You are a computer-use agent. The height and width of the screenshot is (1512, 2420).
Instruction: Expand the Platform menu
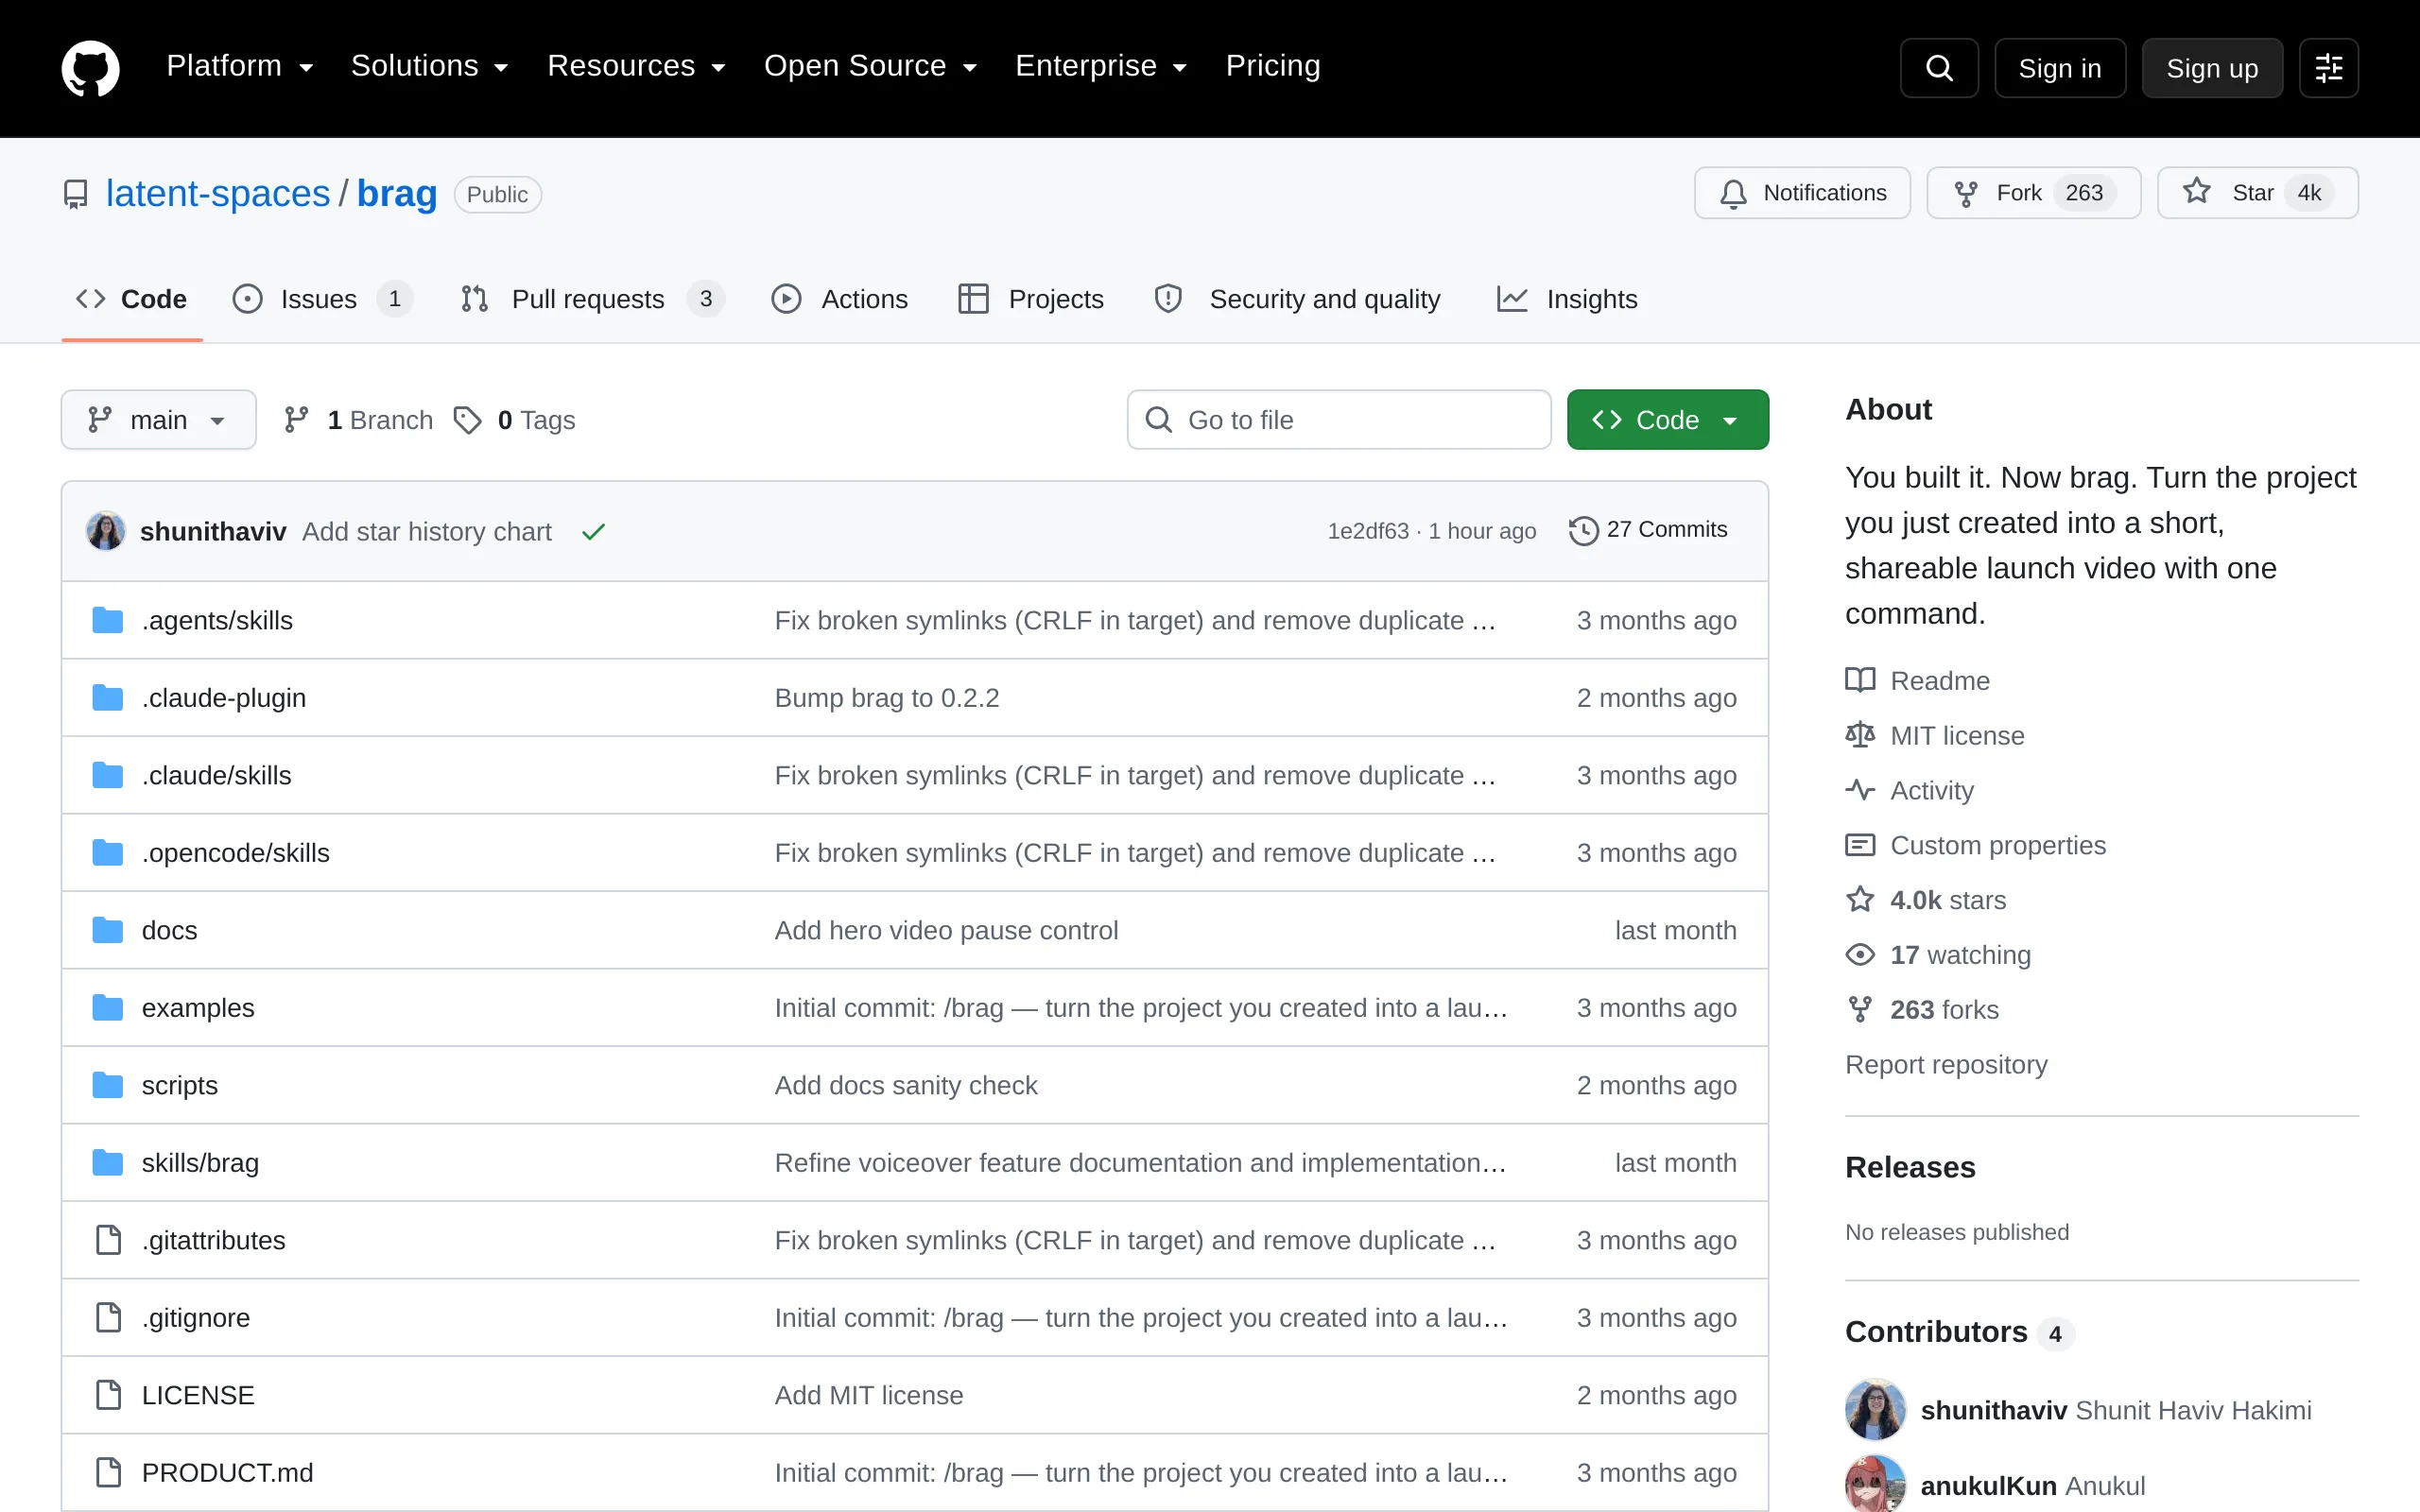240,66
